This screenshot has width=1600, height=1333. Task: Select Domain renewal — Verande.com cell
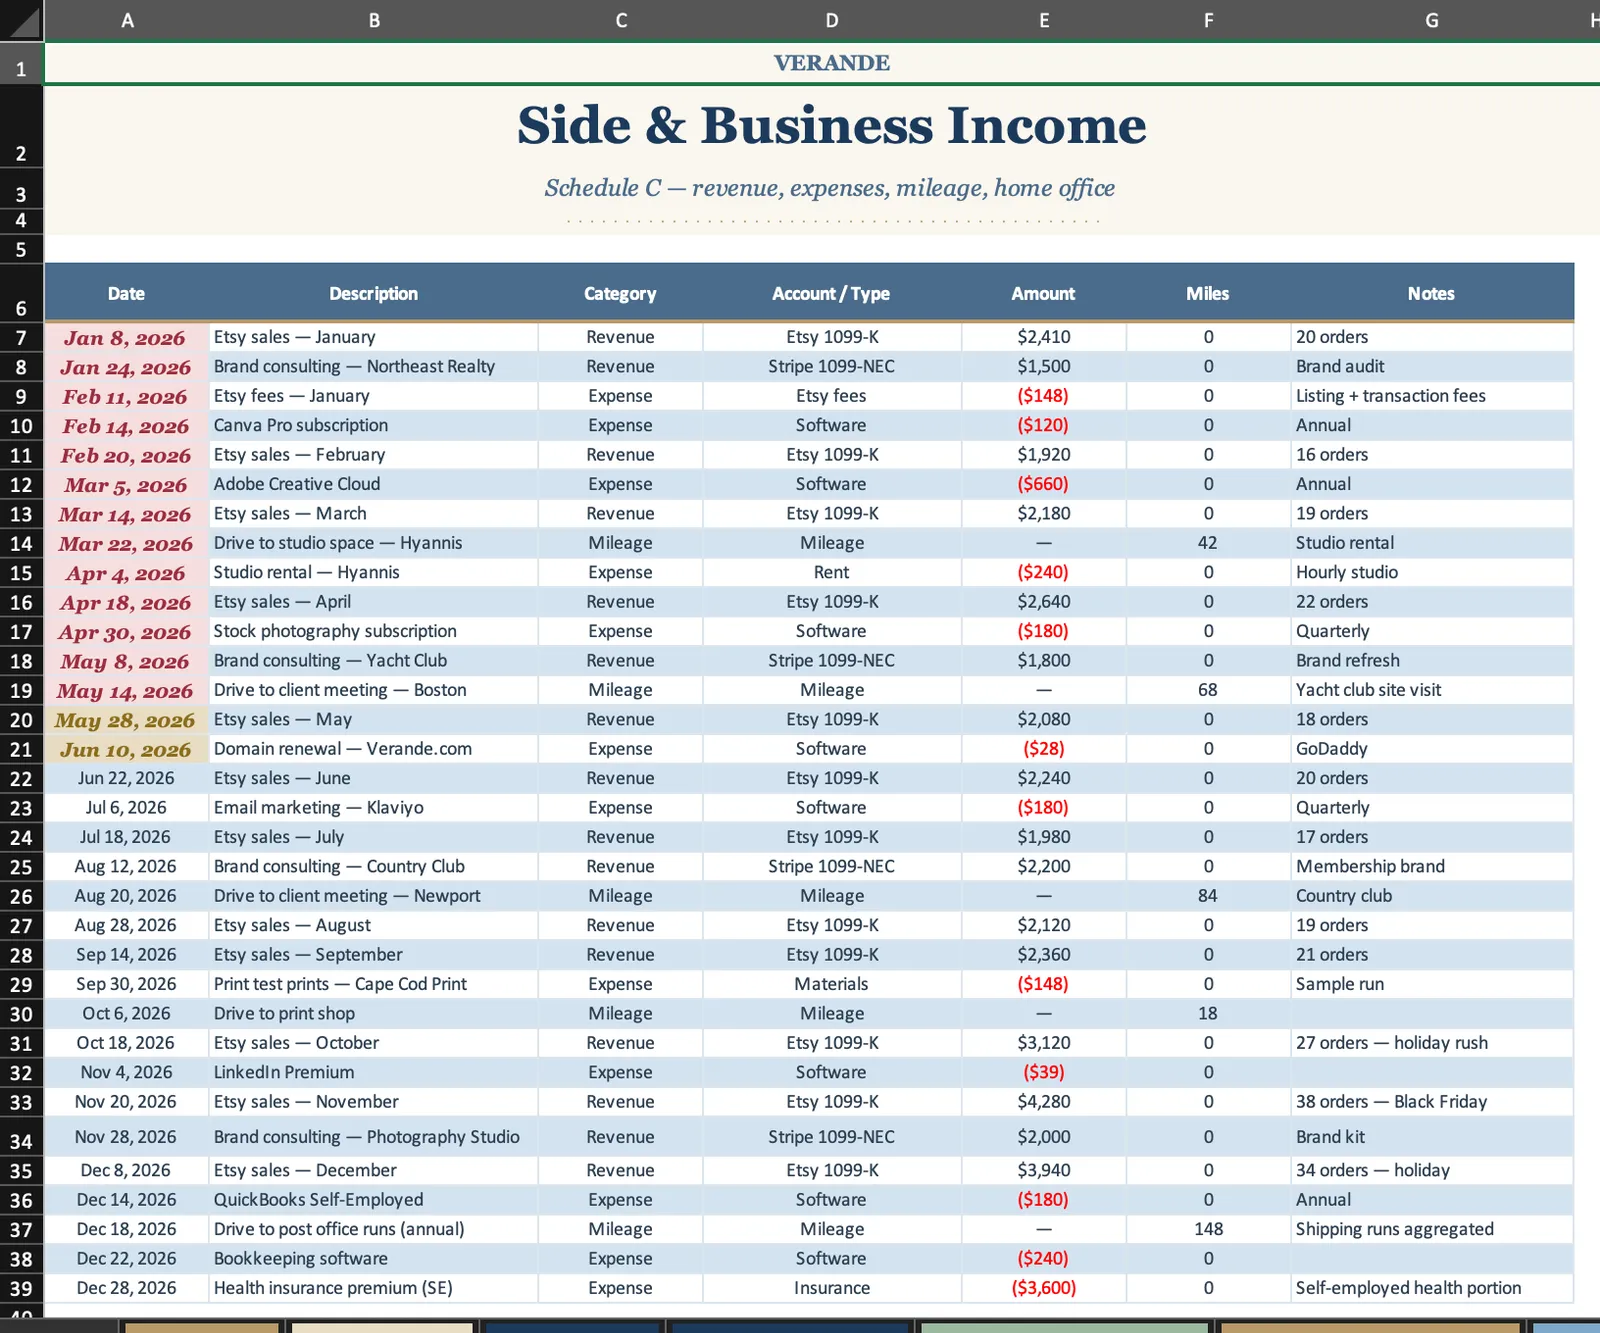click(374, 750)
